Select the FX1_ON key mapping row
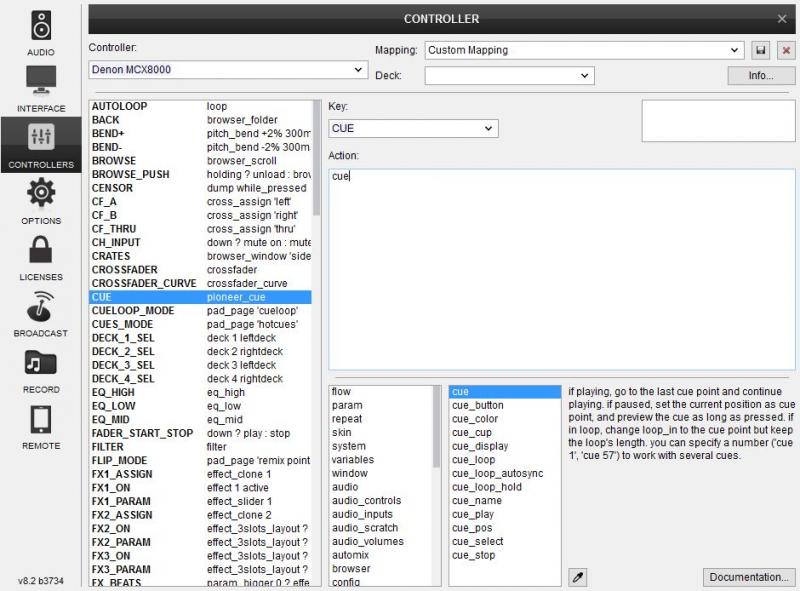The image size is (800, 591). point(200,487)
